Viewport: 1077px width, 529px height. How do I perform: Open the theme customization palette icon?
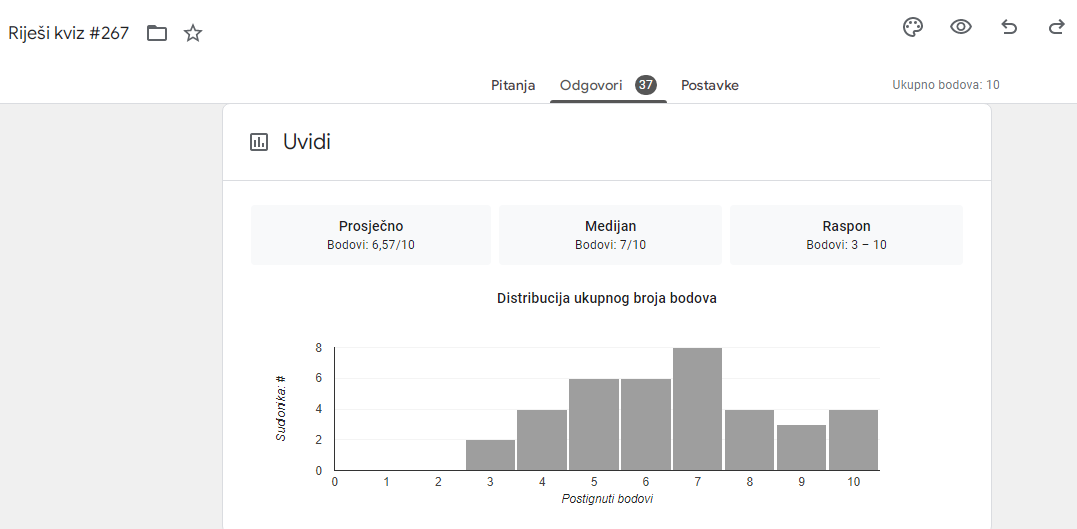point(912,27)
